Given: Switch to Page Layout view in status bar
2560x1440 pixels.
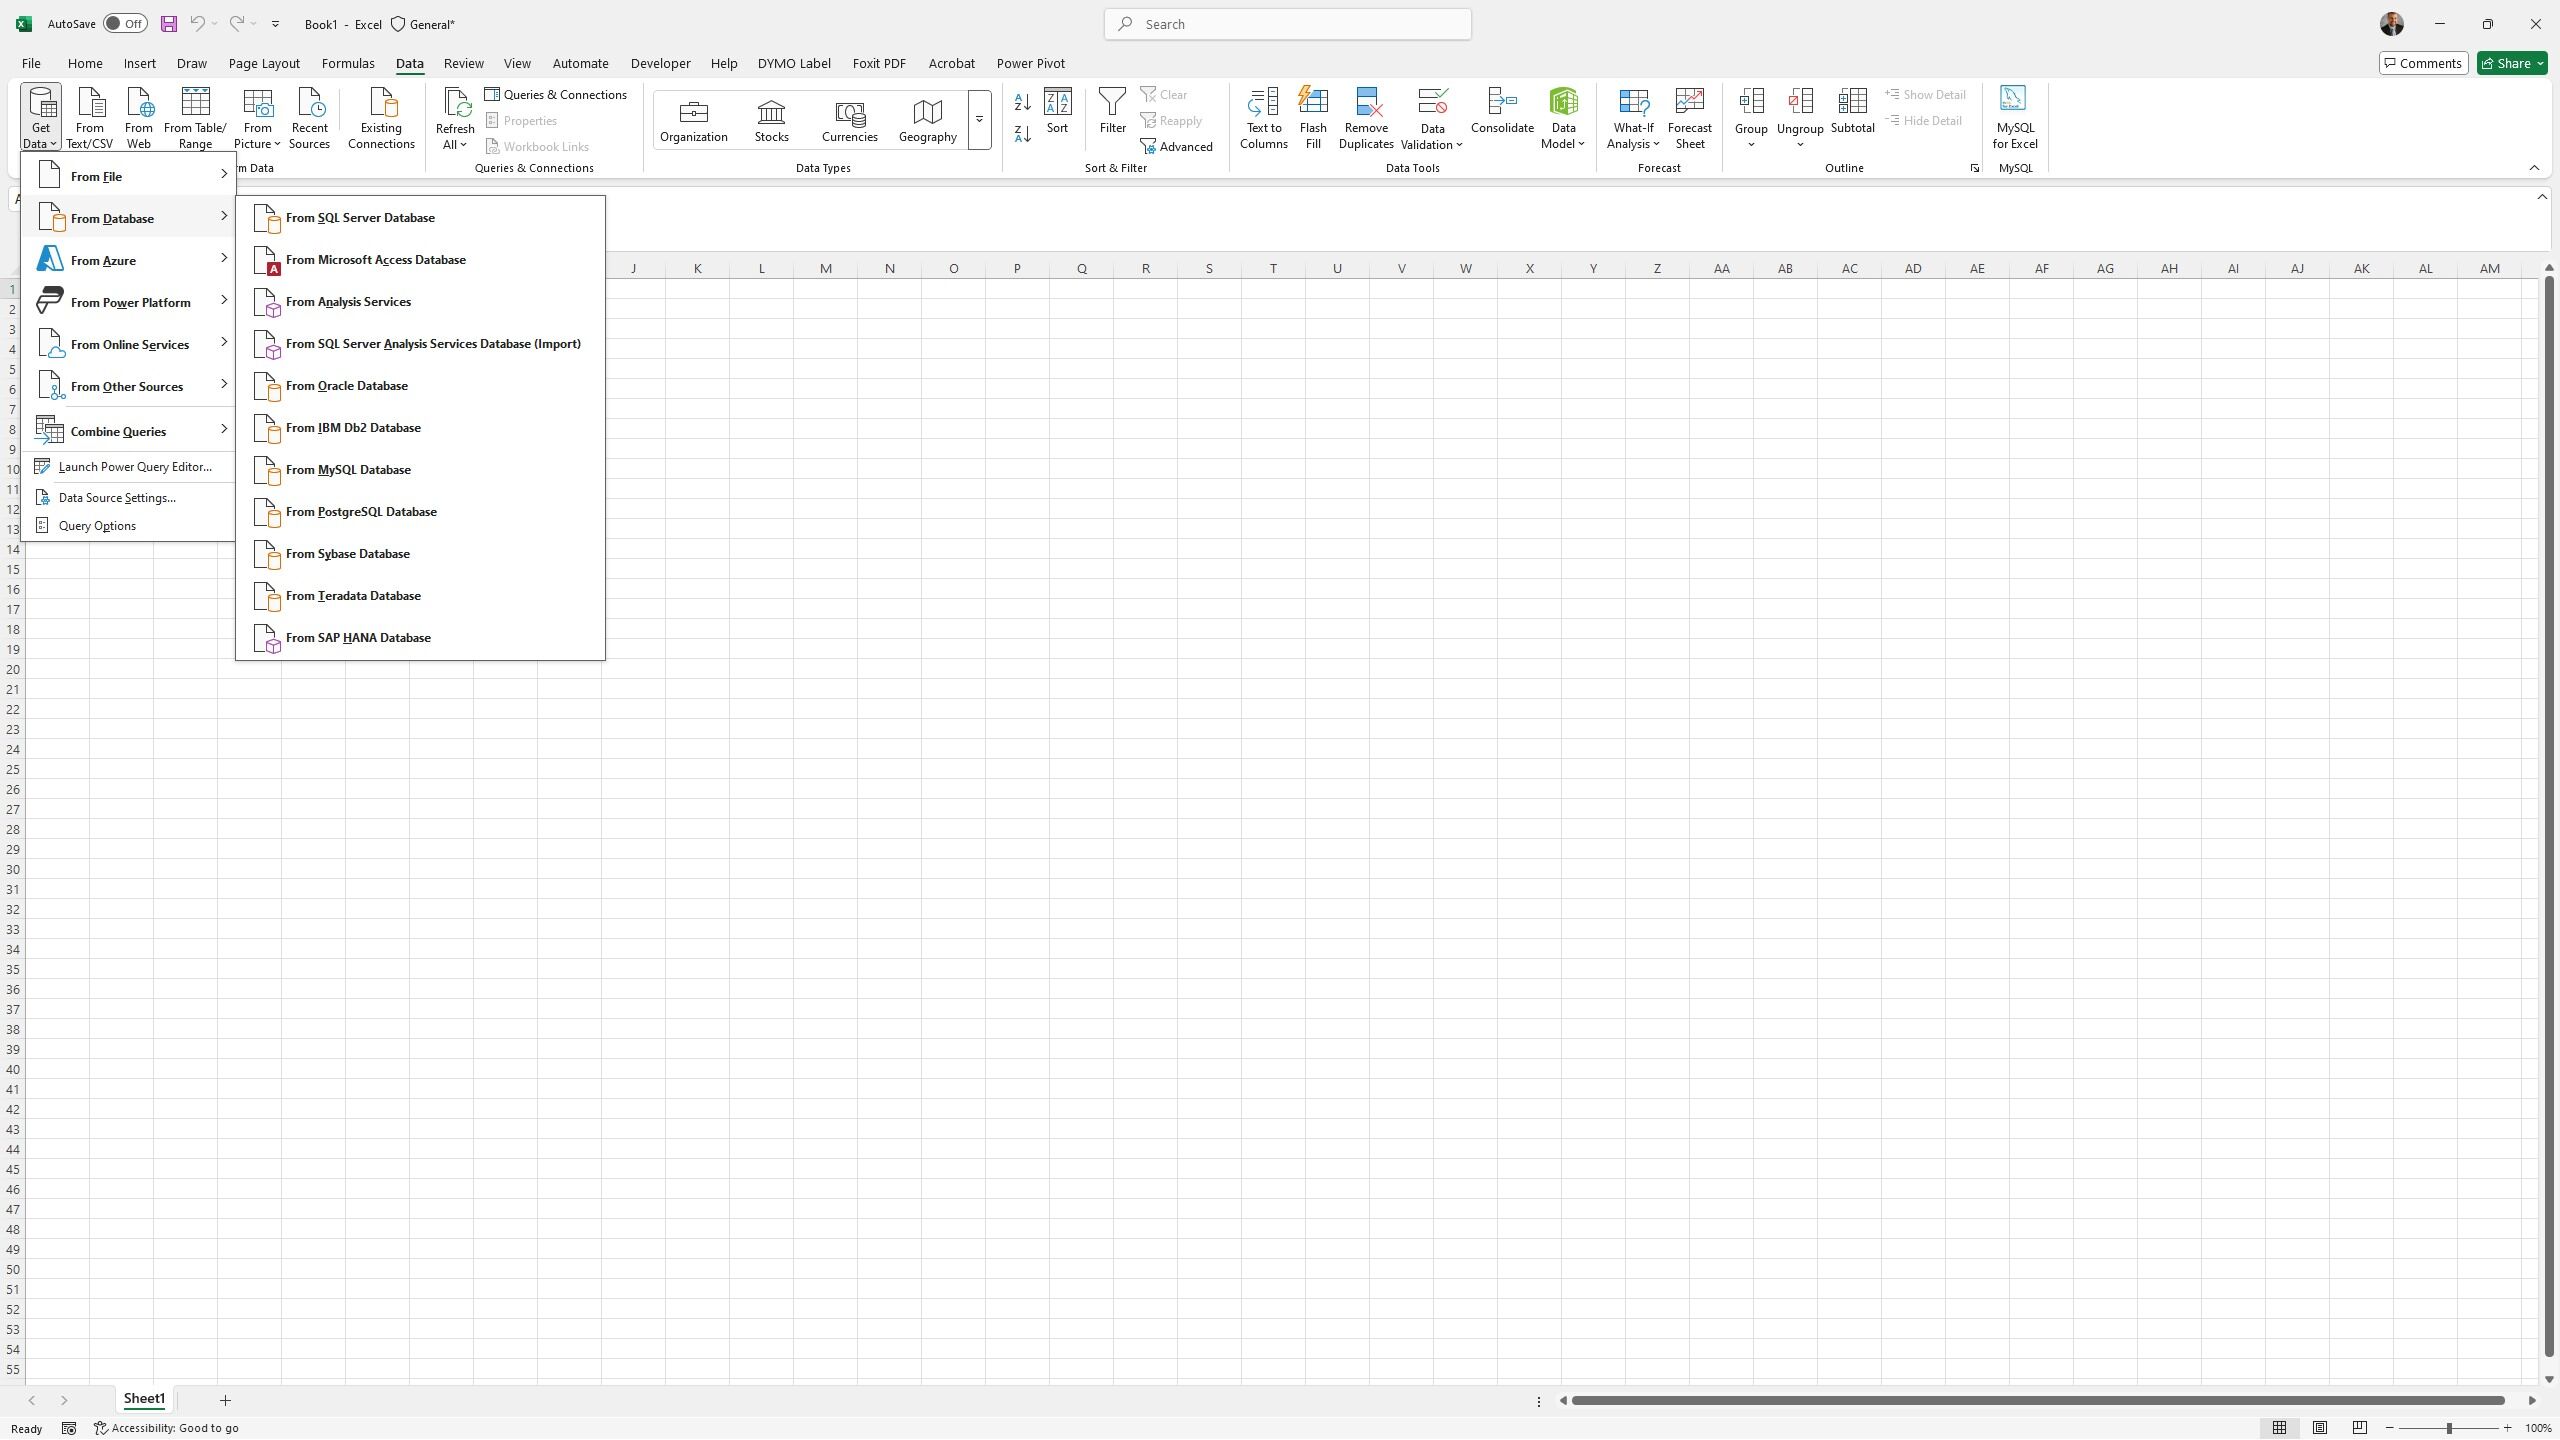Looking at the screenshot, I should click(2320, 1428).
